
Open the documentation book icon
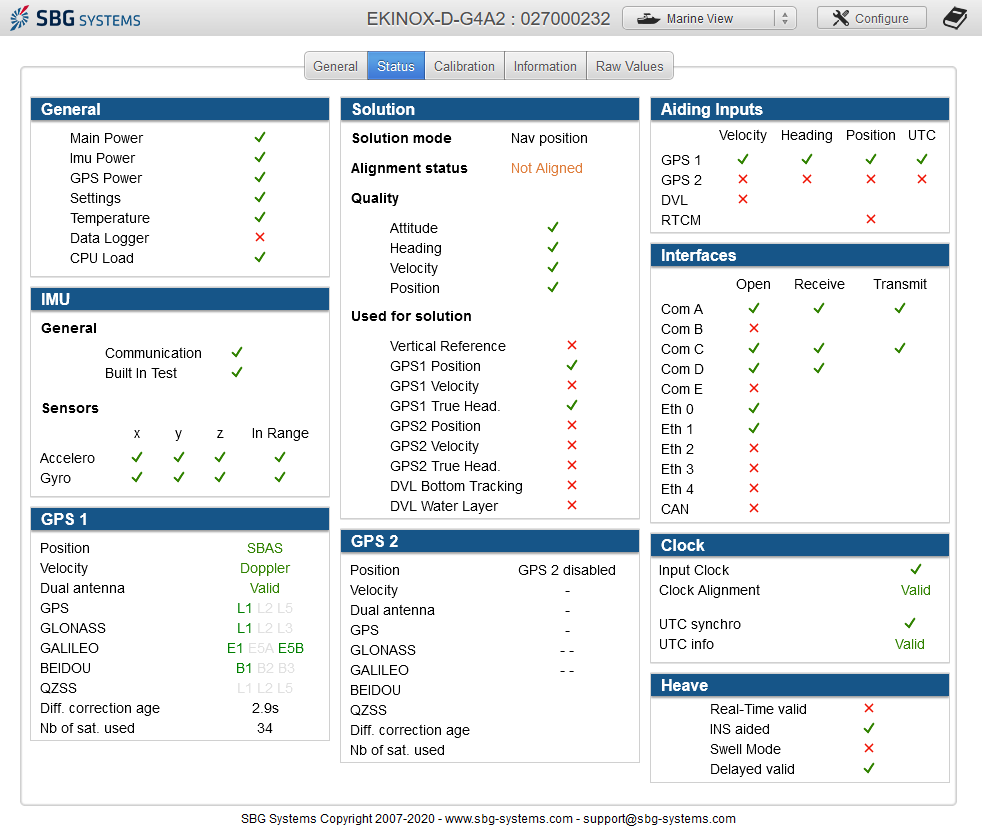pyautogui.click(x=955, y=18)
